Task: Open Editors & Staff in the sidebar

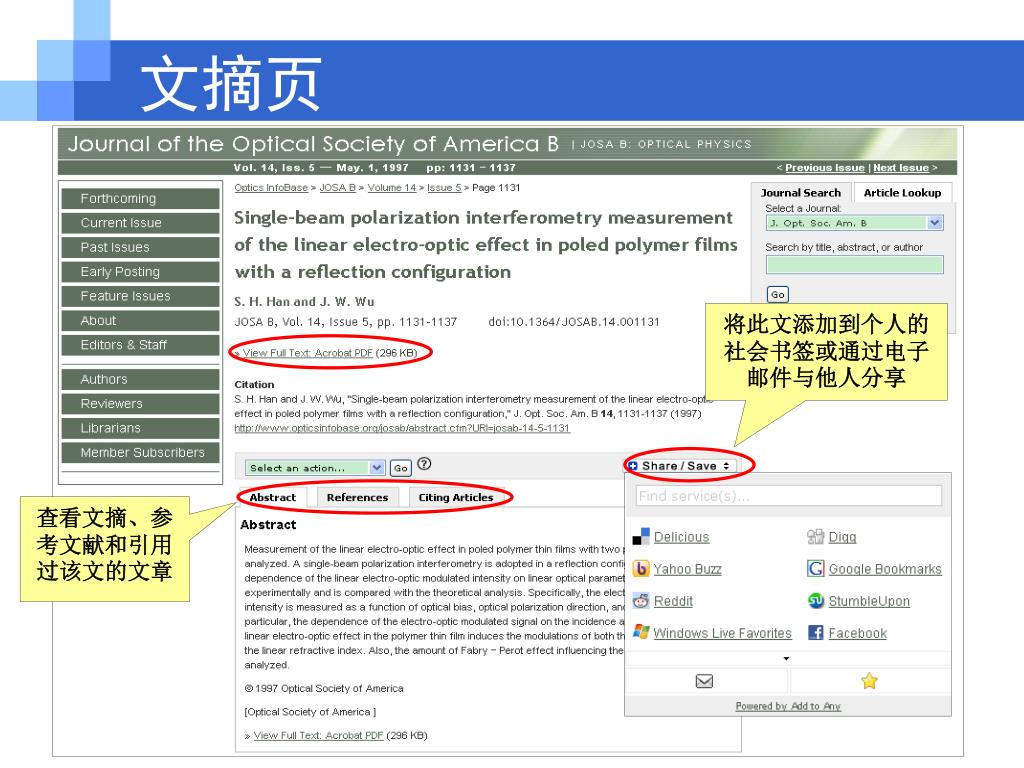Action: (140, 345)
